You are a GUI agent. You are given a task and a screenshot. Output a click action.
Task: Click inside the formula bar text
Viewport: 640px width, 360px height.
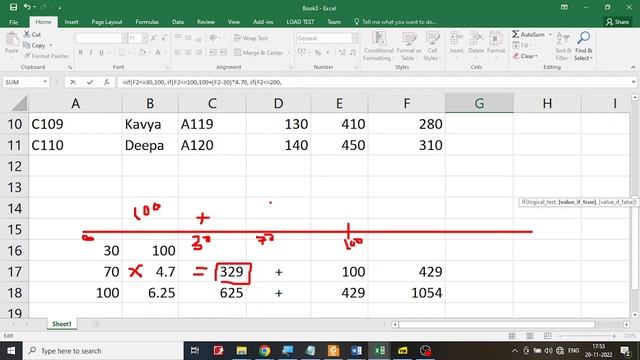(202, 82)
